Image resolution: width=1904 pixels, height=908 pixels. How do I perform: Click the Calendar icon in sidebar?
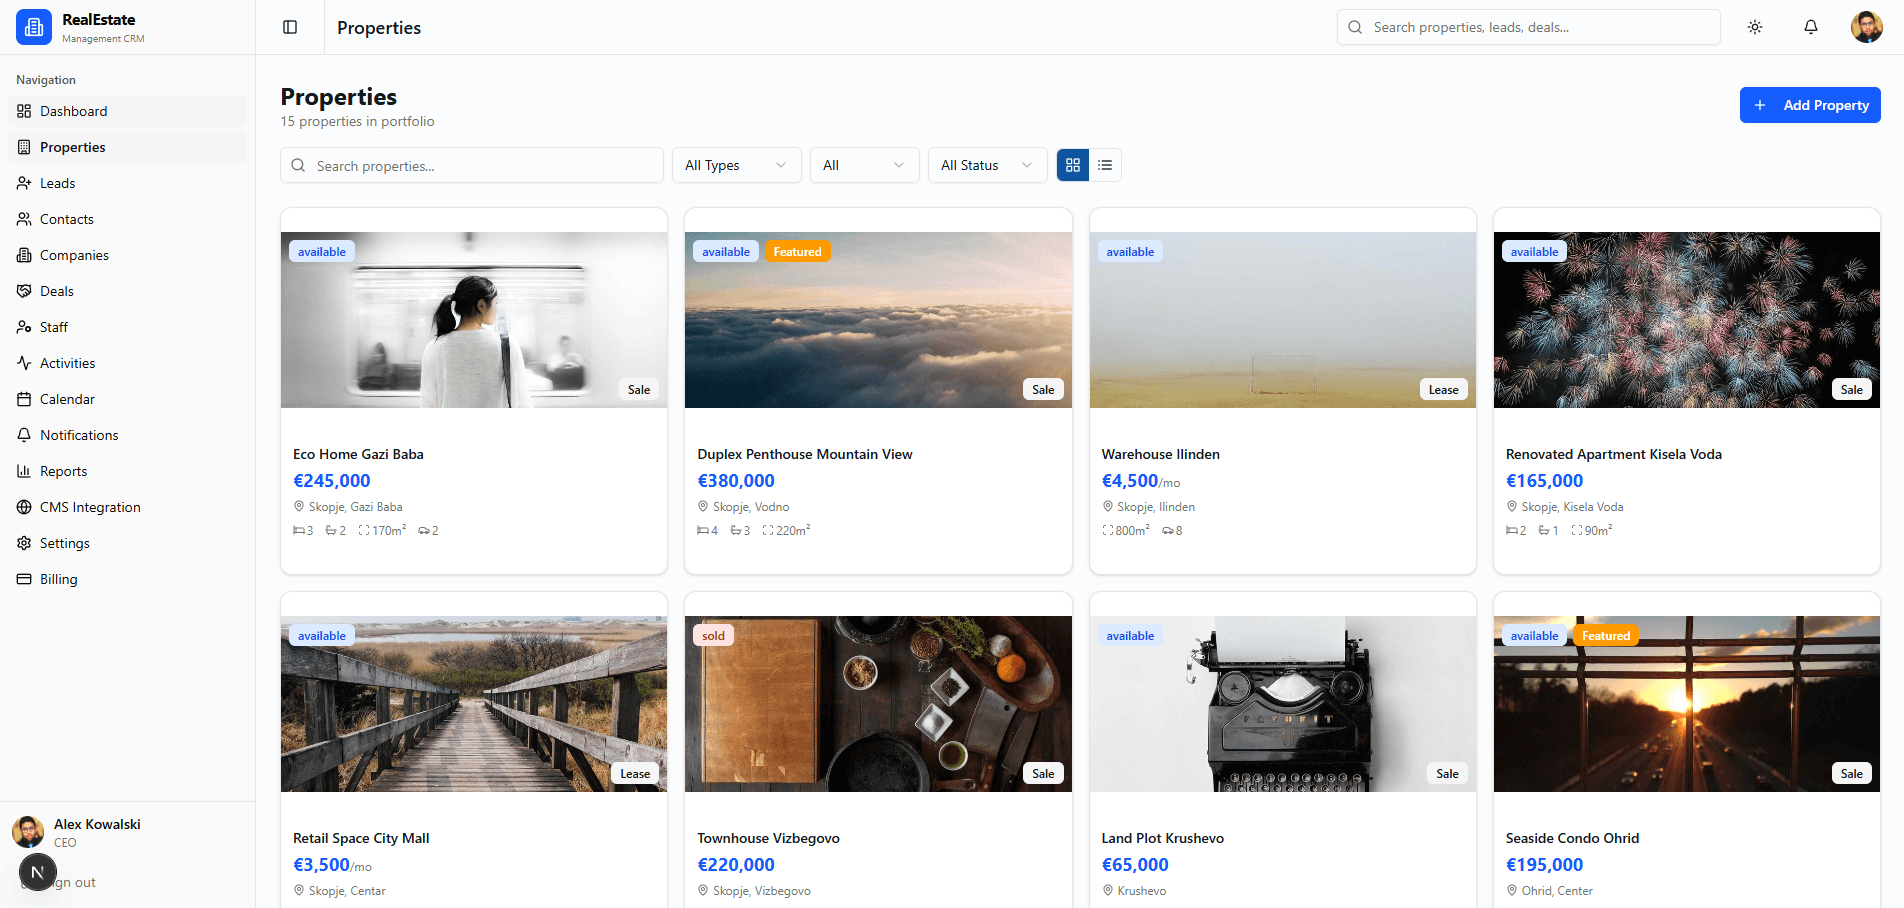coord(24,399)
